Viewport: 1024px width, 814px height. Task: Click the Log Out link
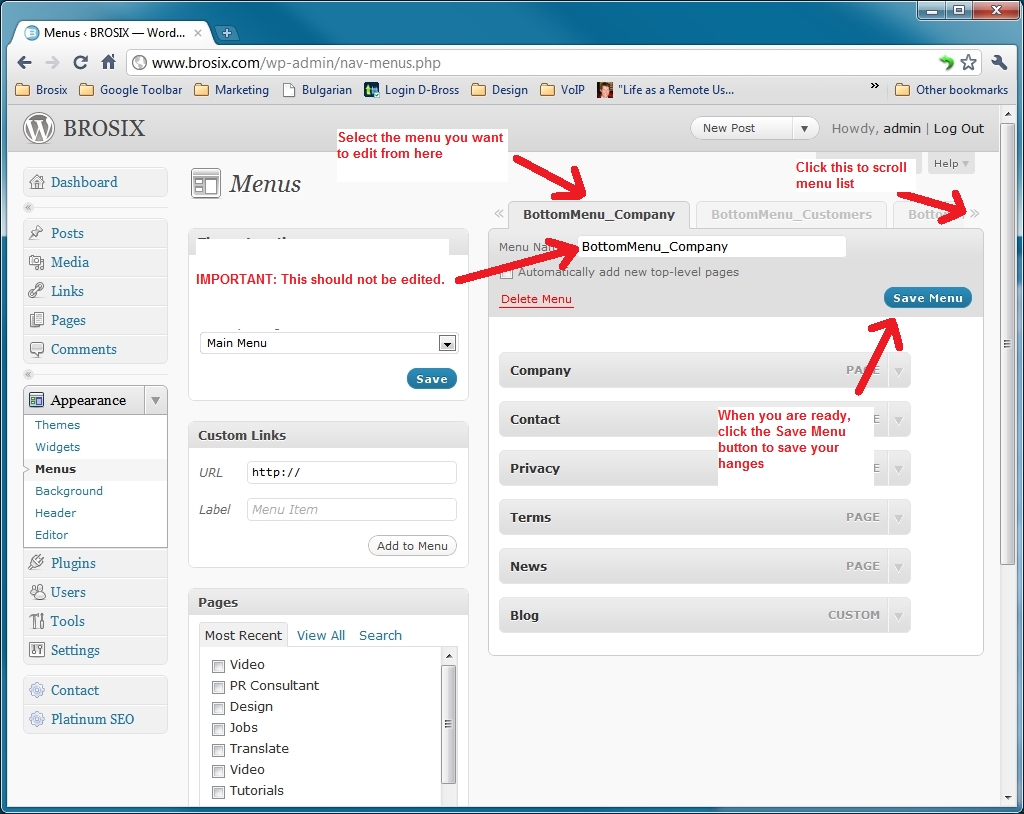tap(958, 129)
